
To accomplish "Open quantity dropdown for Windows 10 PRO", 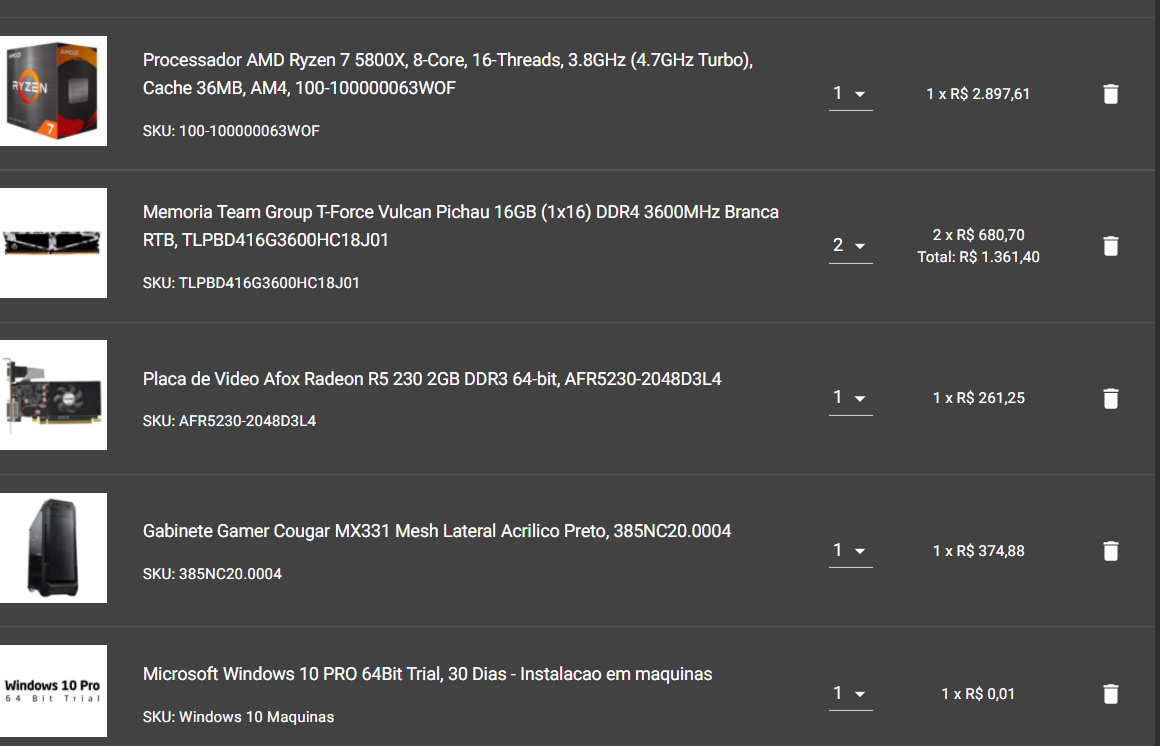I will (850, 693).
